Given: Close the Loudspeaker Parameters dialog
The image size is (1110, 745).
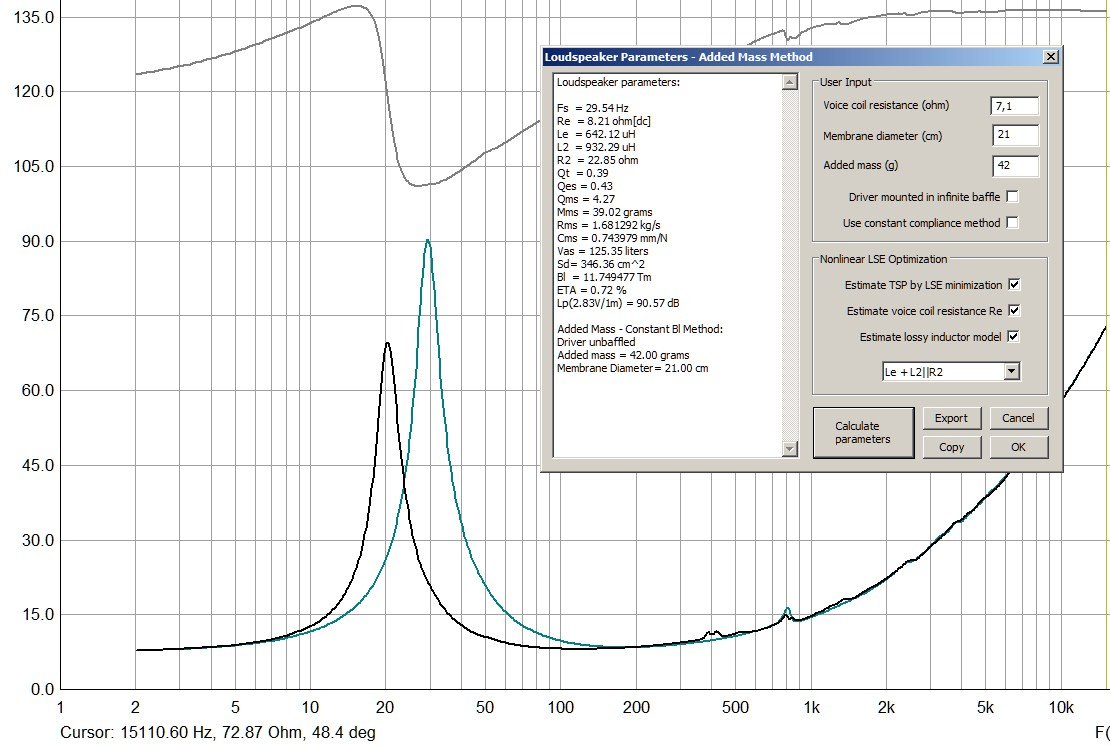Looking at the screenshot, I should point(1051,57).
